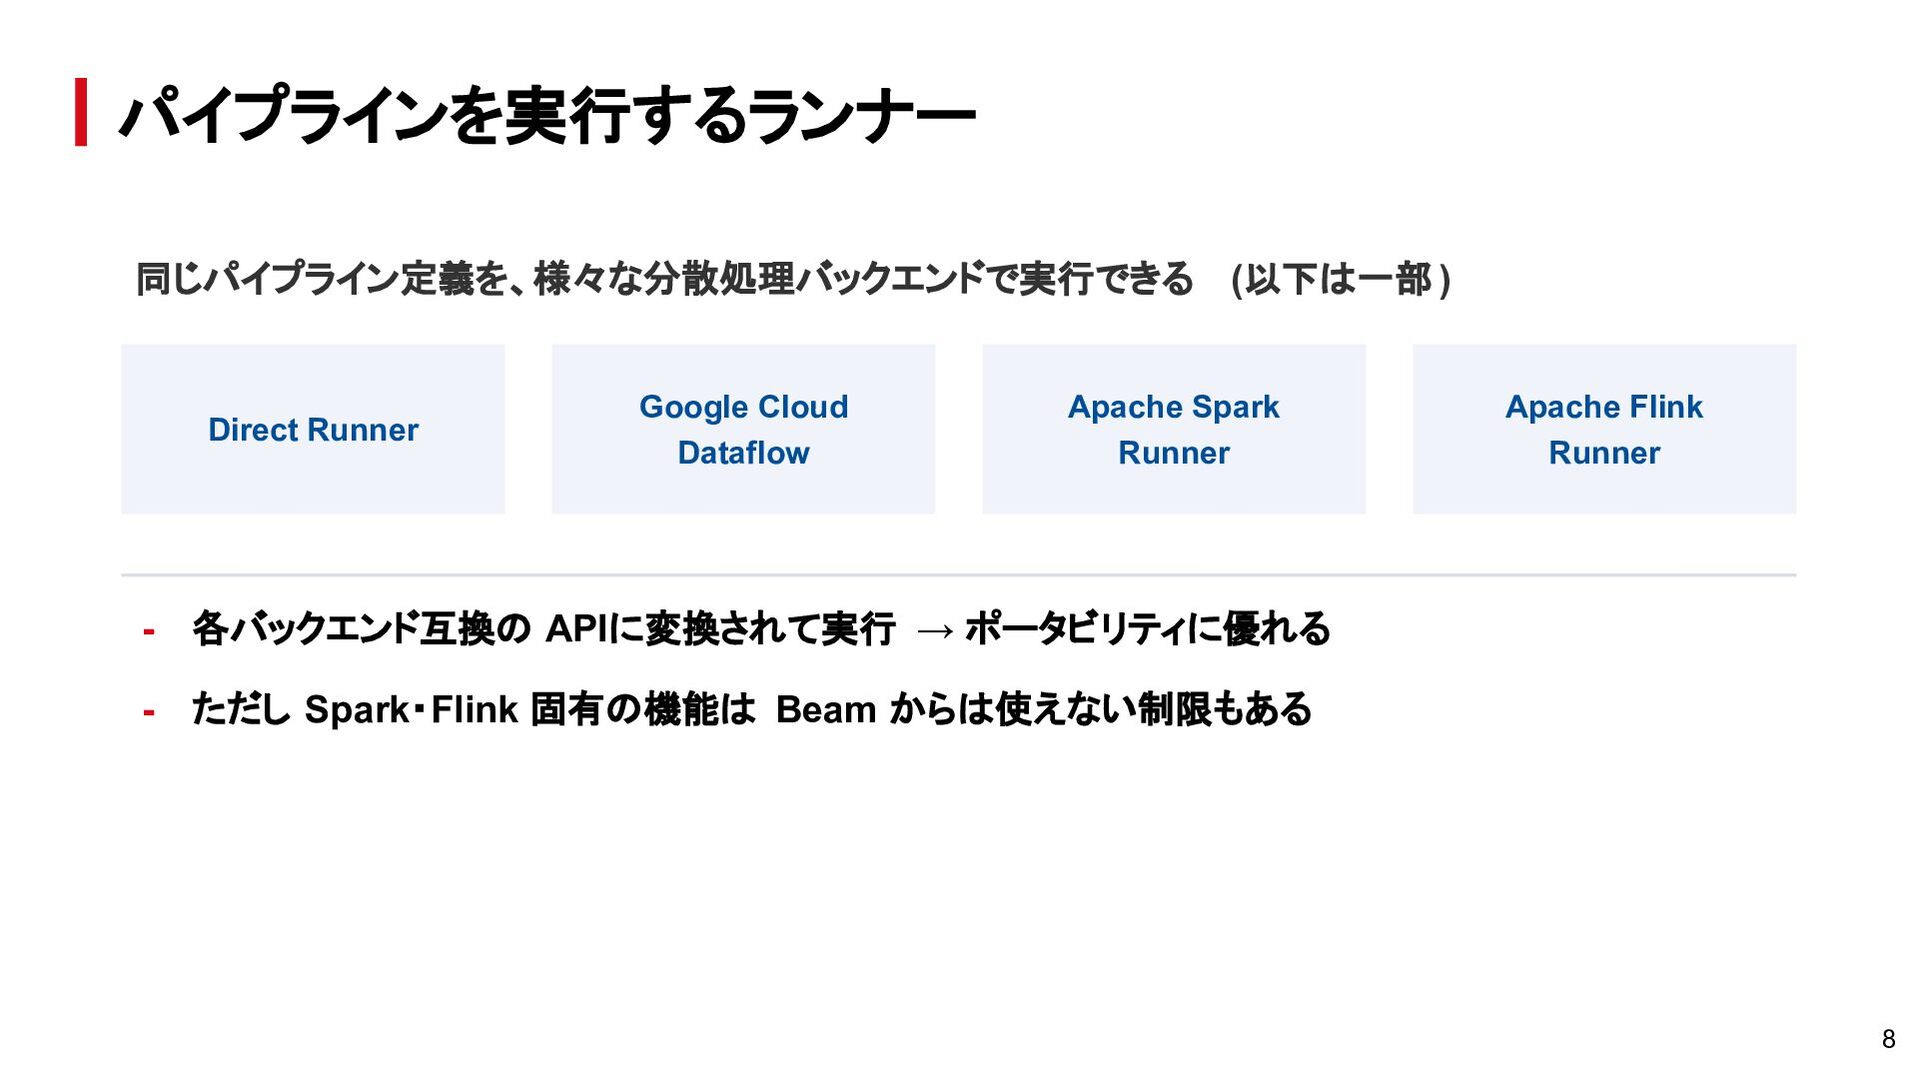Click the red dash of first bullet
1920x1082 pixels.
[x=148, y=631]
